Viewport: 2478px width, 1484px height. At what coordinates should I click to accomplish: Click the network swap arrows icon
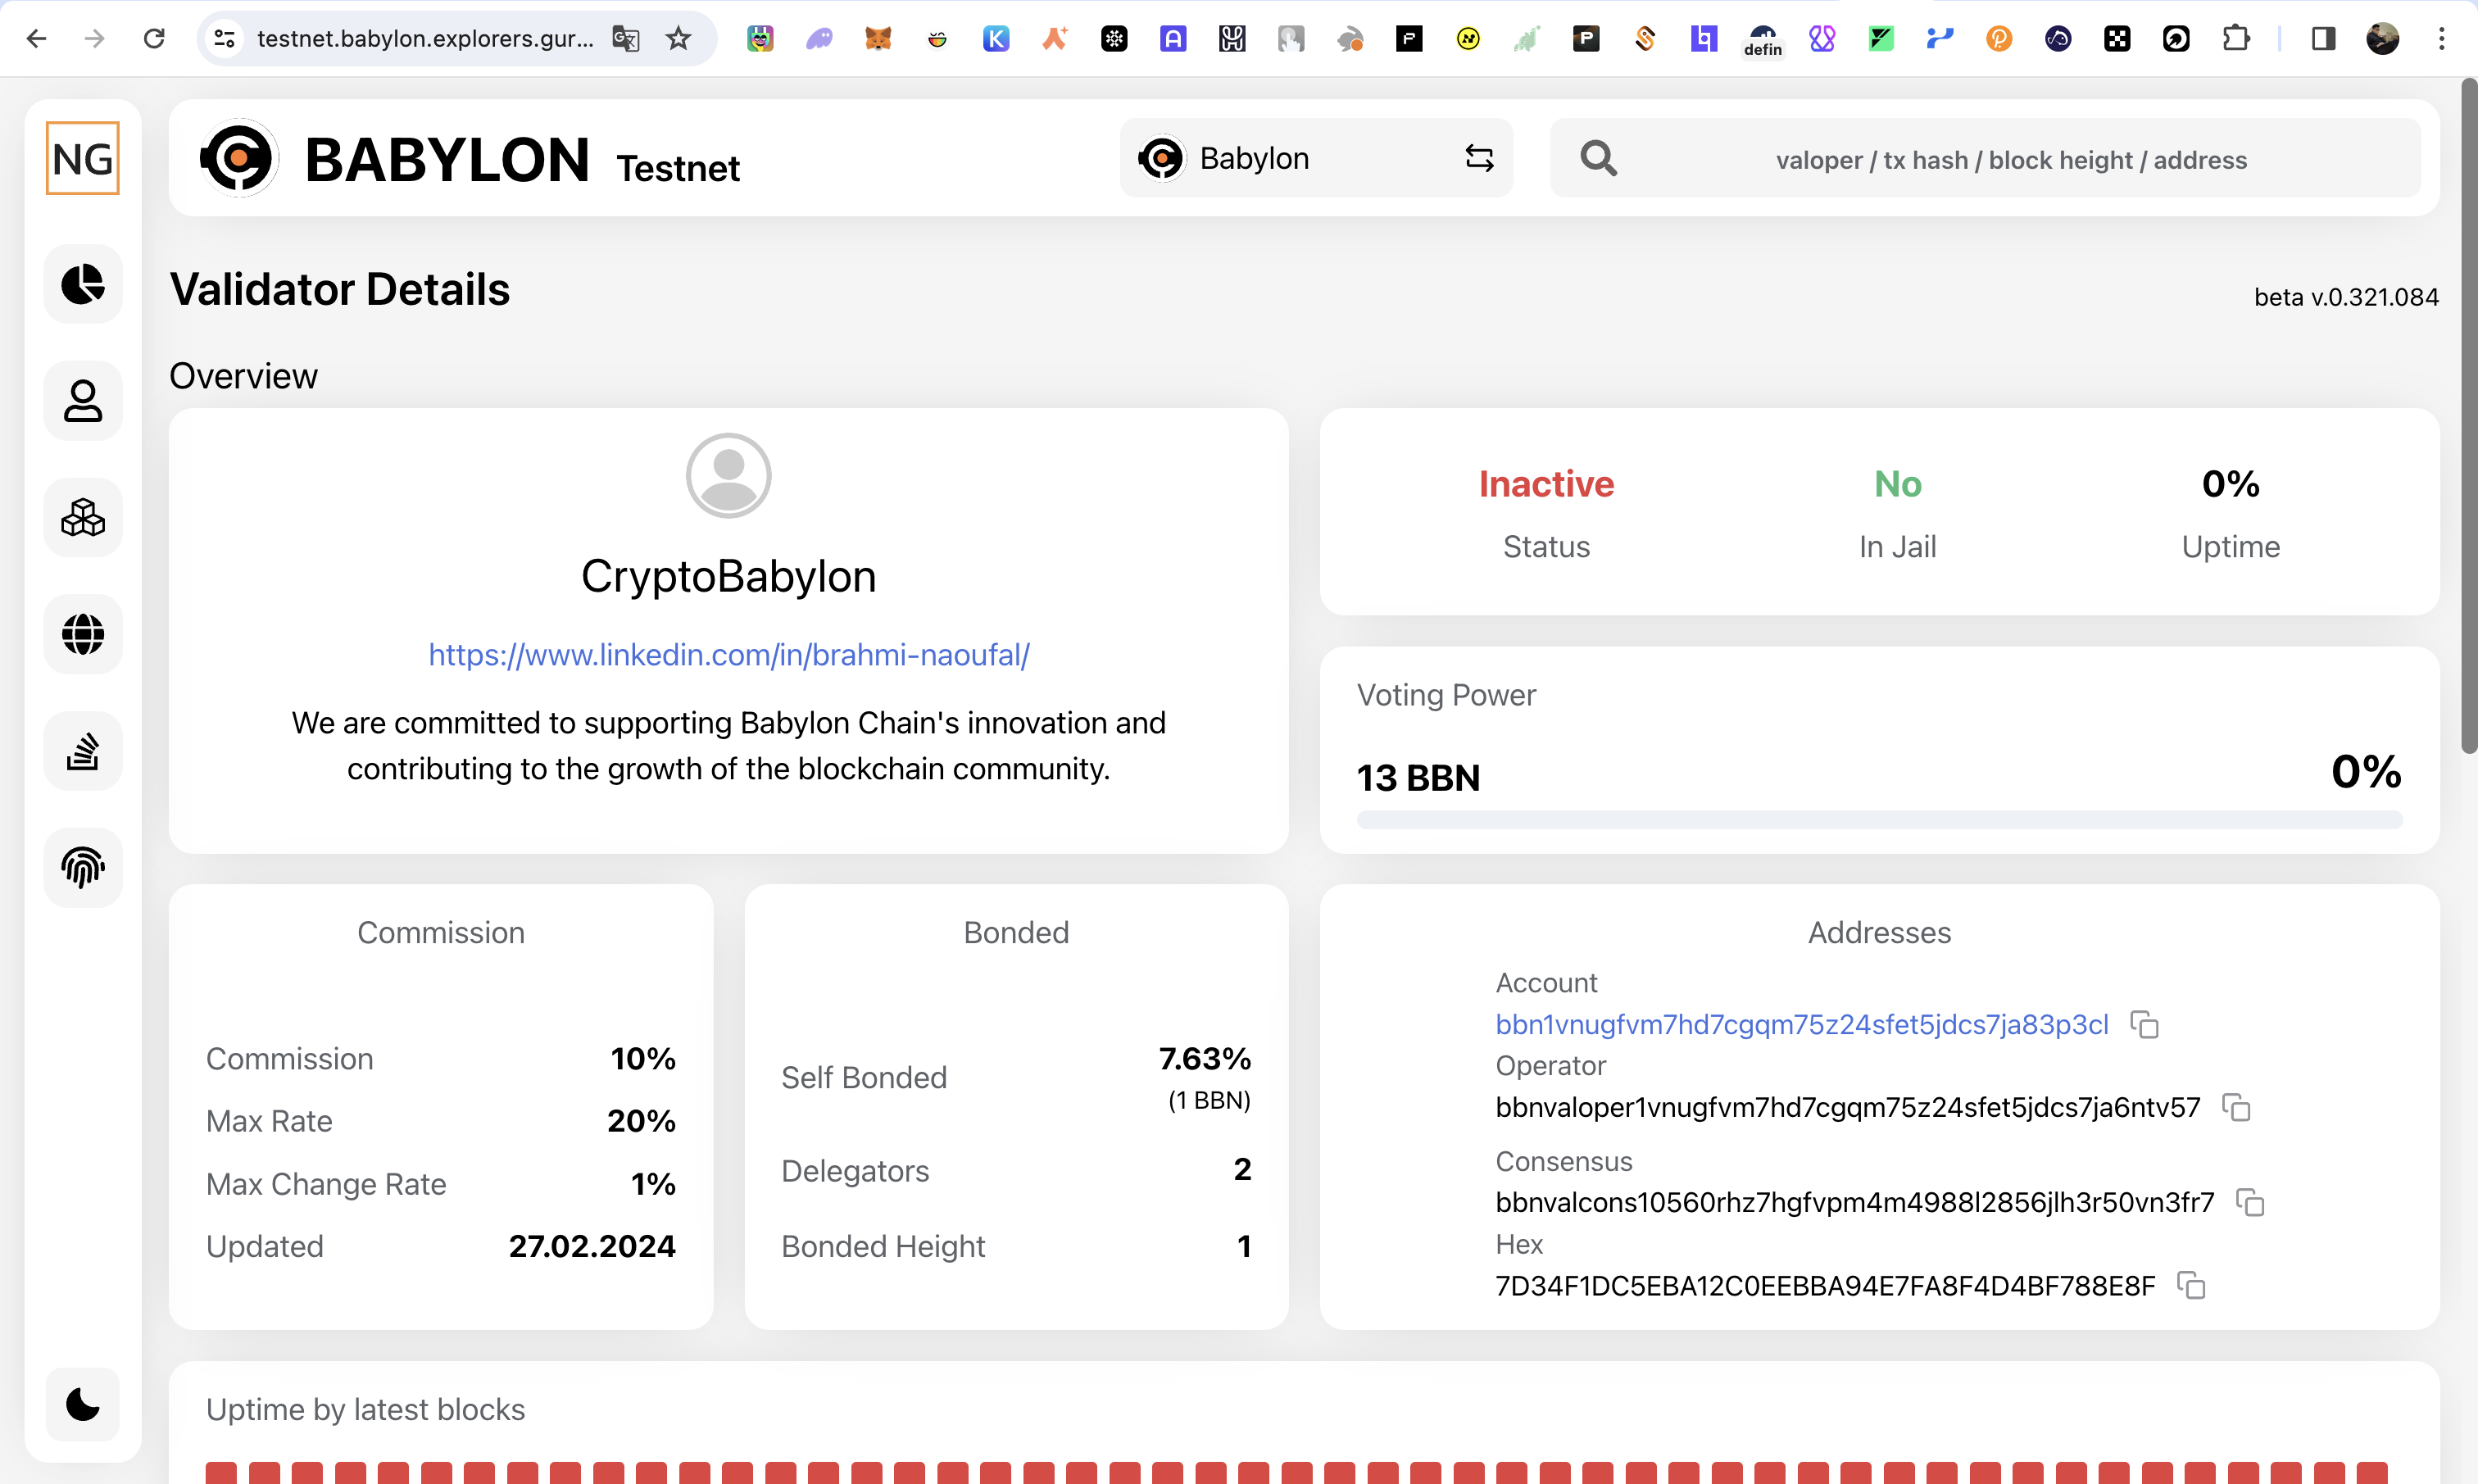[x=1479, y=158]
